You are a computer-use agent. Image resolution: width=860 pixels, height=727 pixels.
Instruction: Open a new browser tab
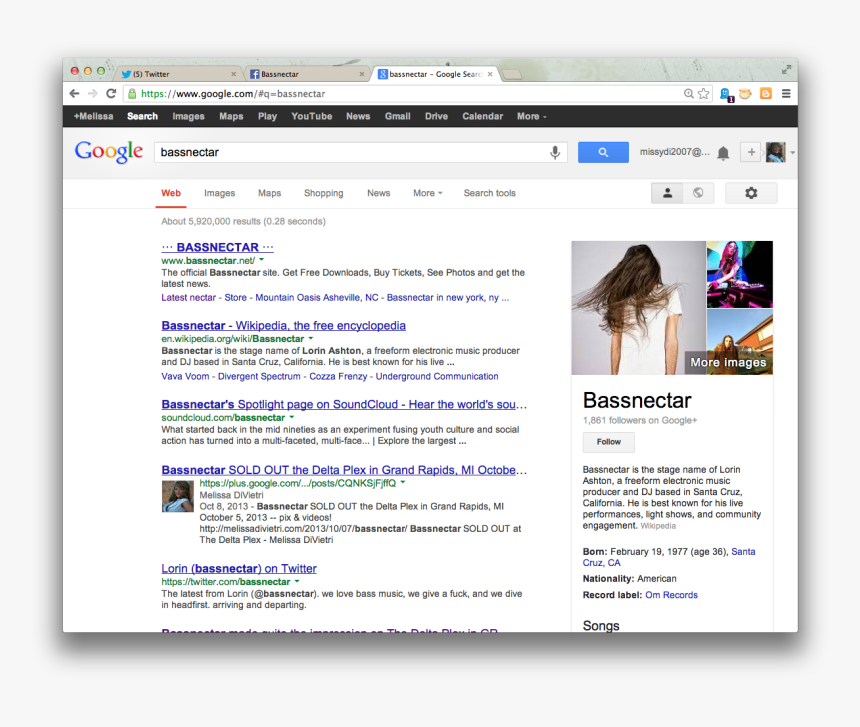click(x=512, y=75)
